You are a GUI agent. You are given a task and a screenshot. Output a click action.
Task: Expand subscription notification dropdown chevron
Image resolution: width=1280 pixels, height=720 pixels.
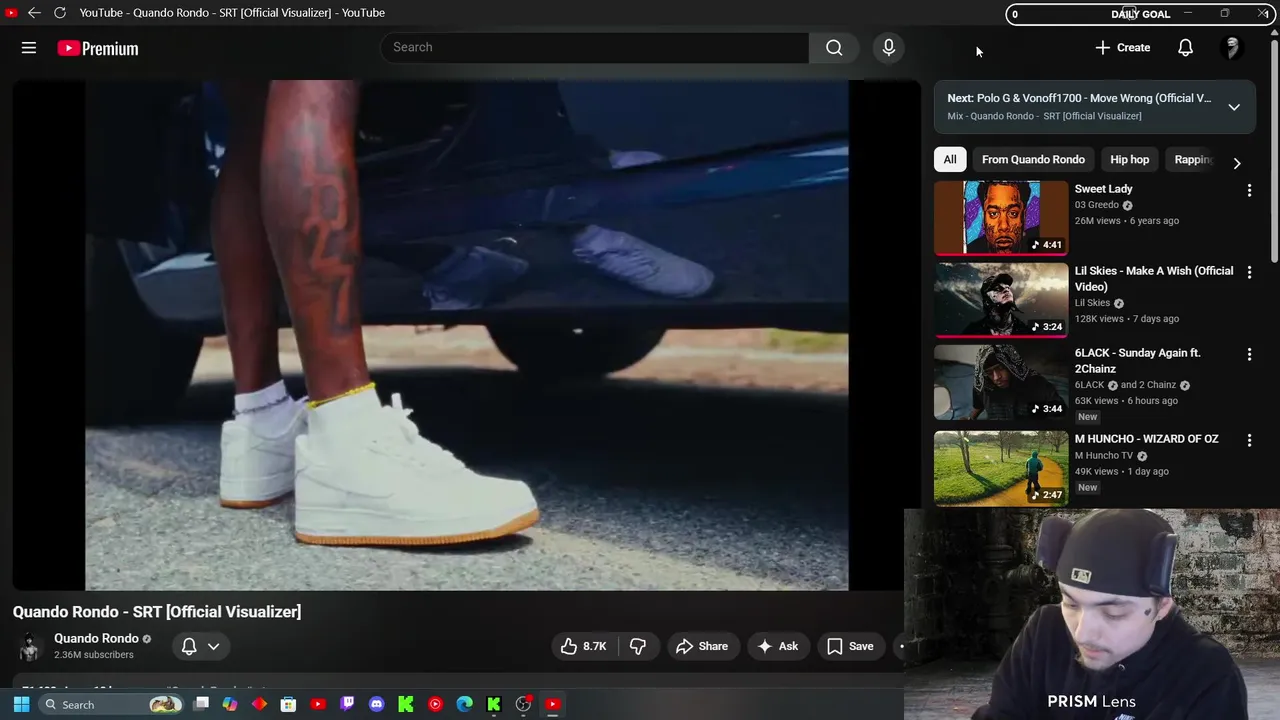pyautogui.click(x=213, y=647)
